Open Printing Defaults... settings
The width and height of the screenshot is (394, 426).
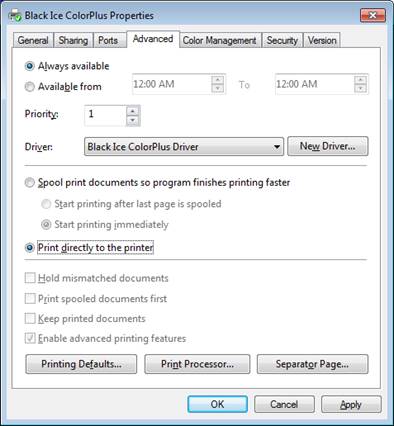[x=81, y=364]
